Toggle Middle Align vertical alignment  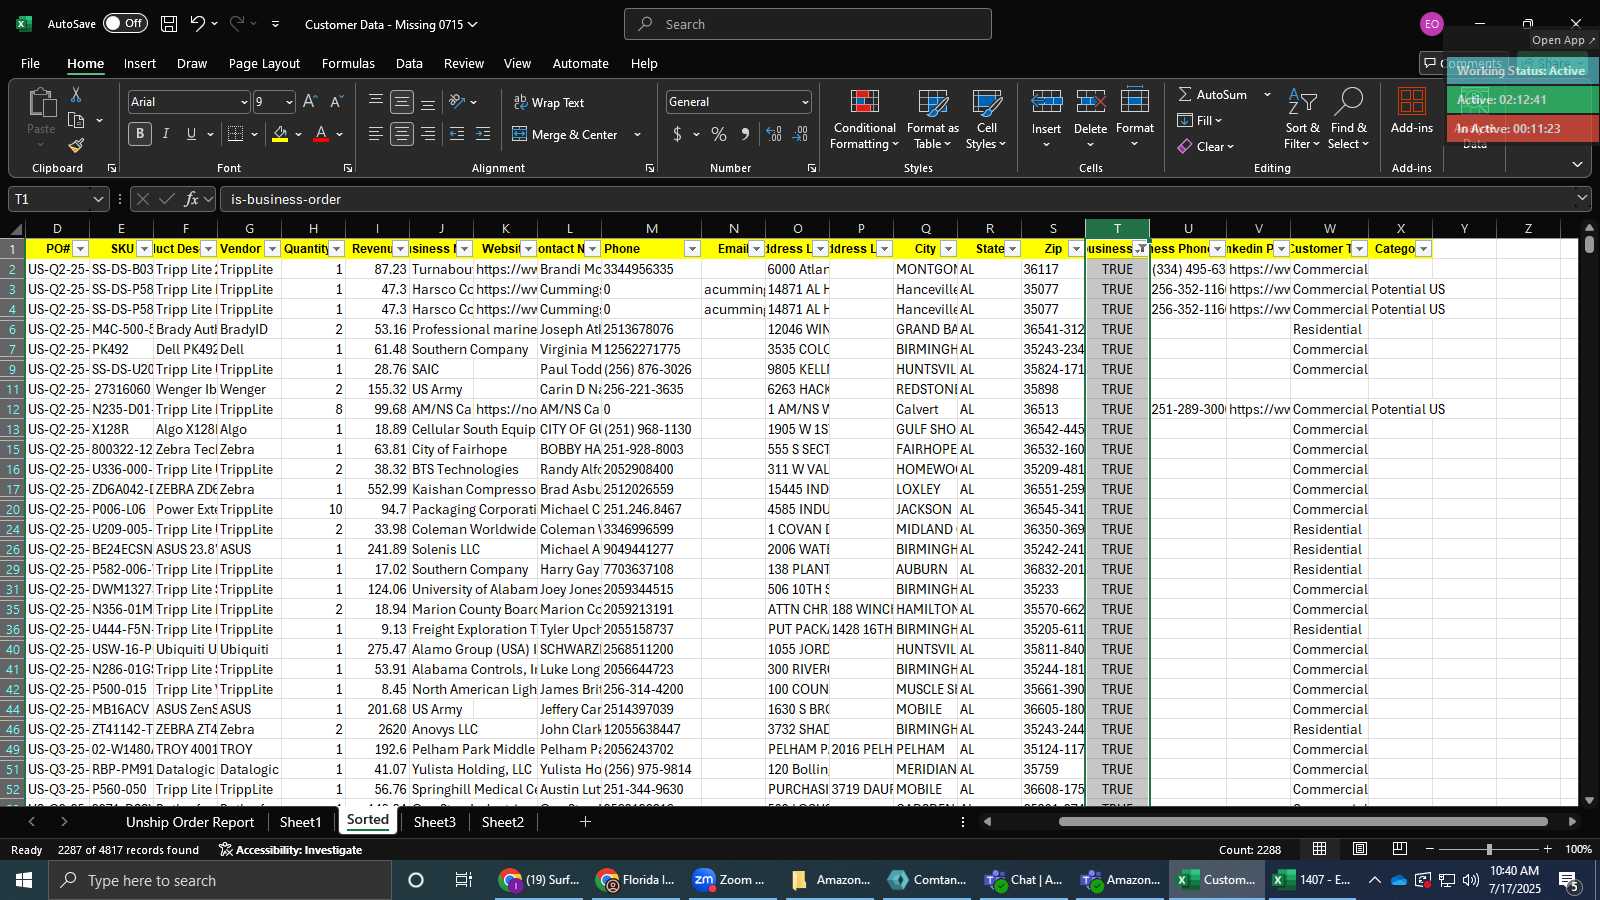point(402,102)
